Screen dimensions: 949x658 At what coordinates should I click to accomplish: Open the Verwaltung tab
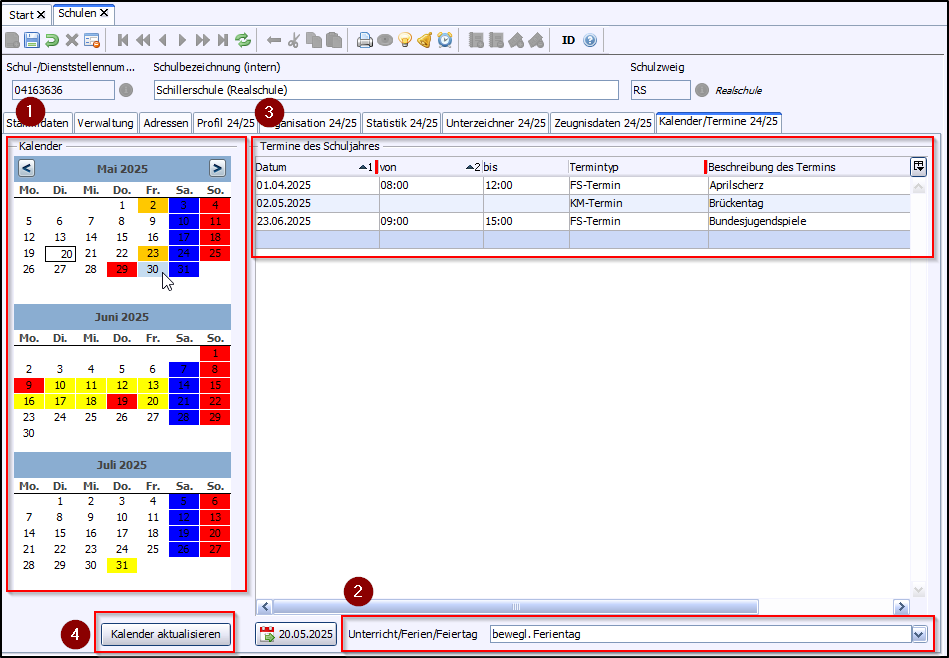tap(106, 123)
